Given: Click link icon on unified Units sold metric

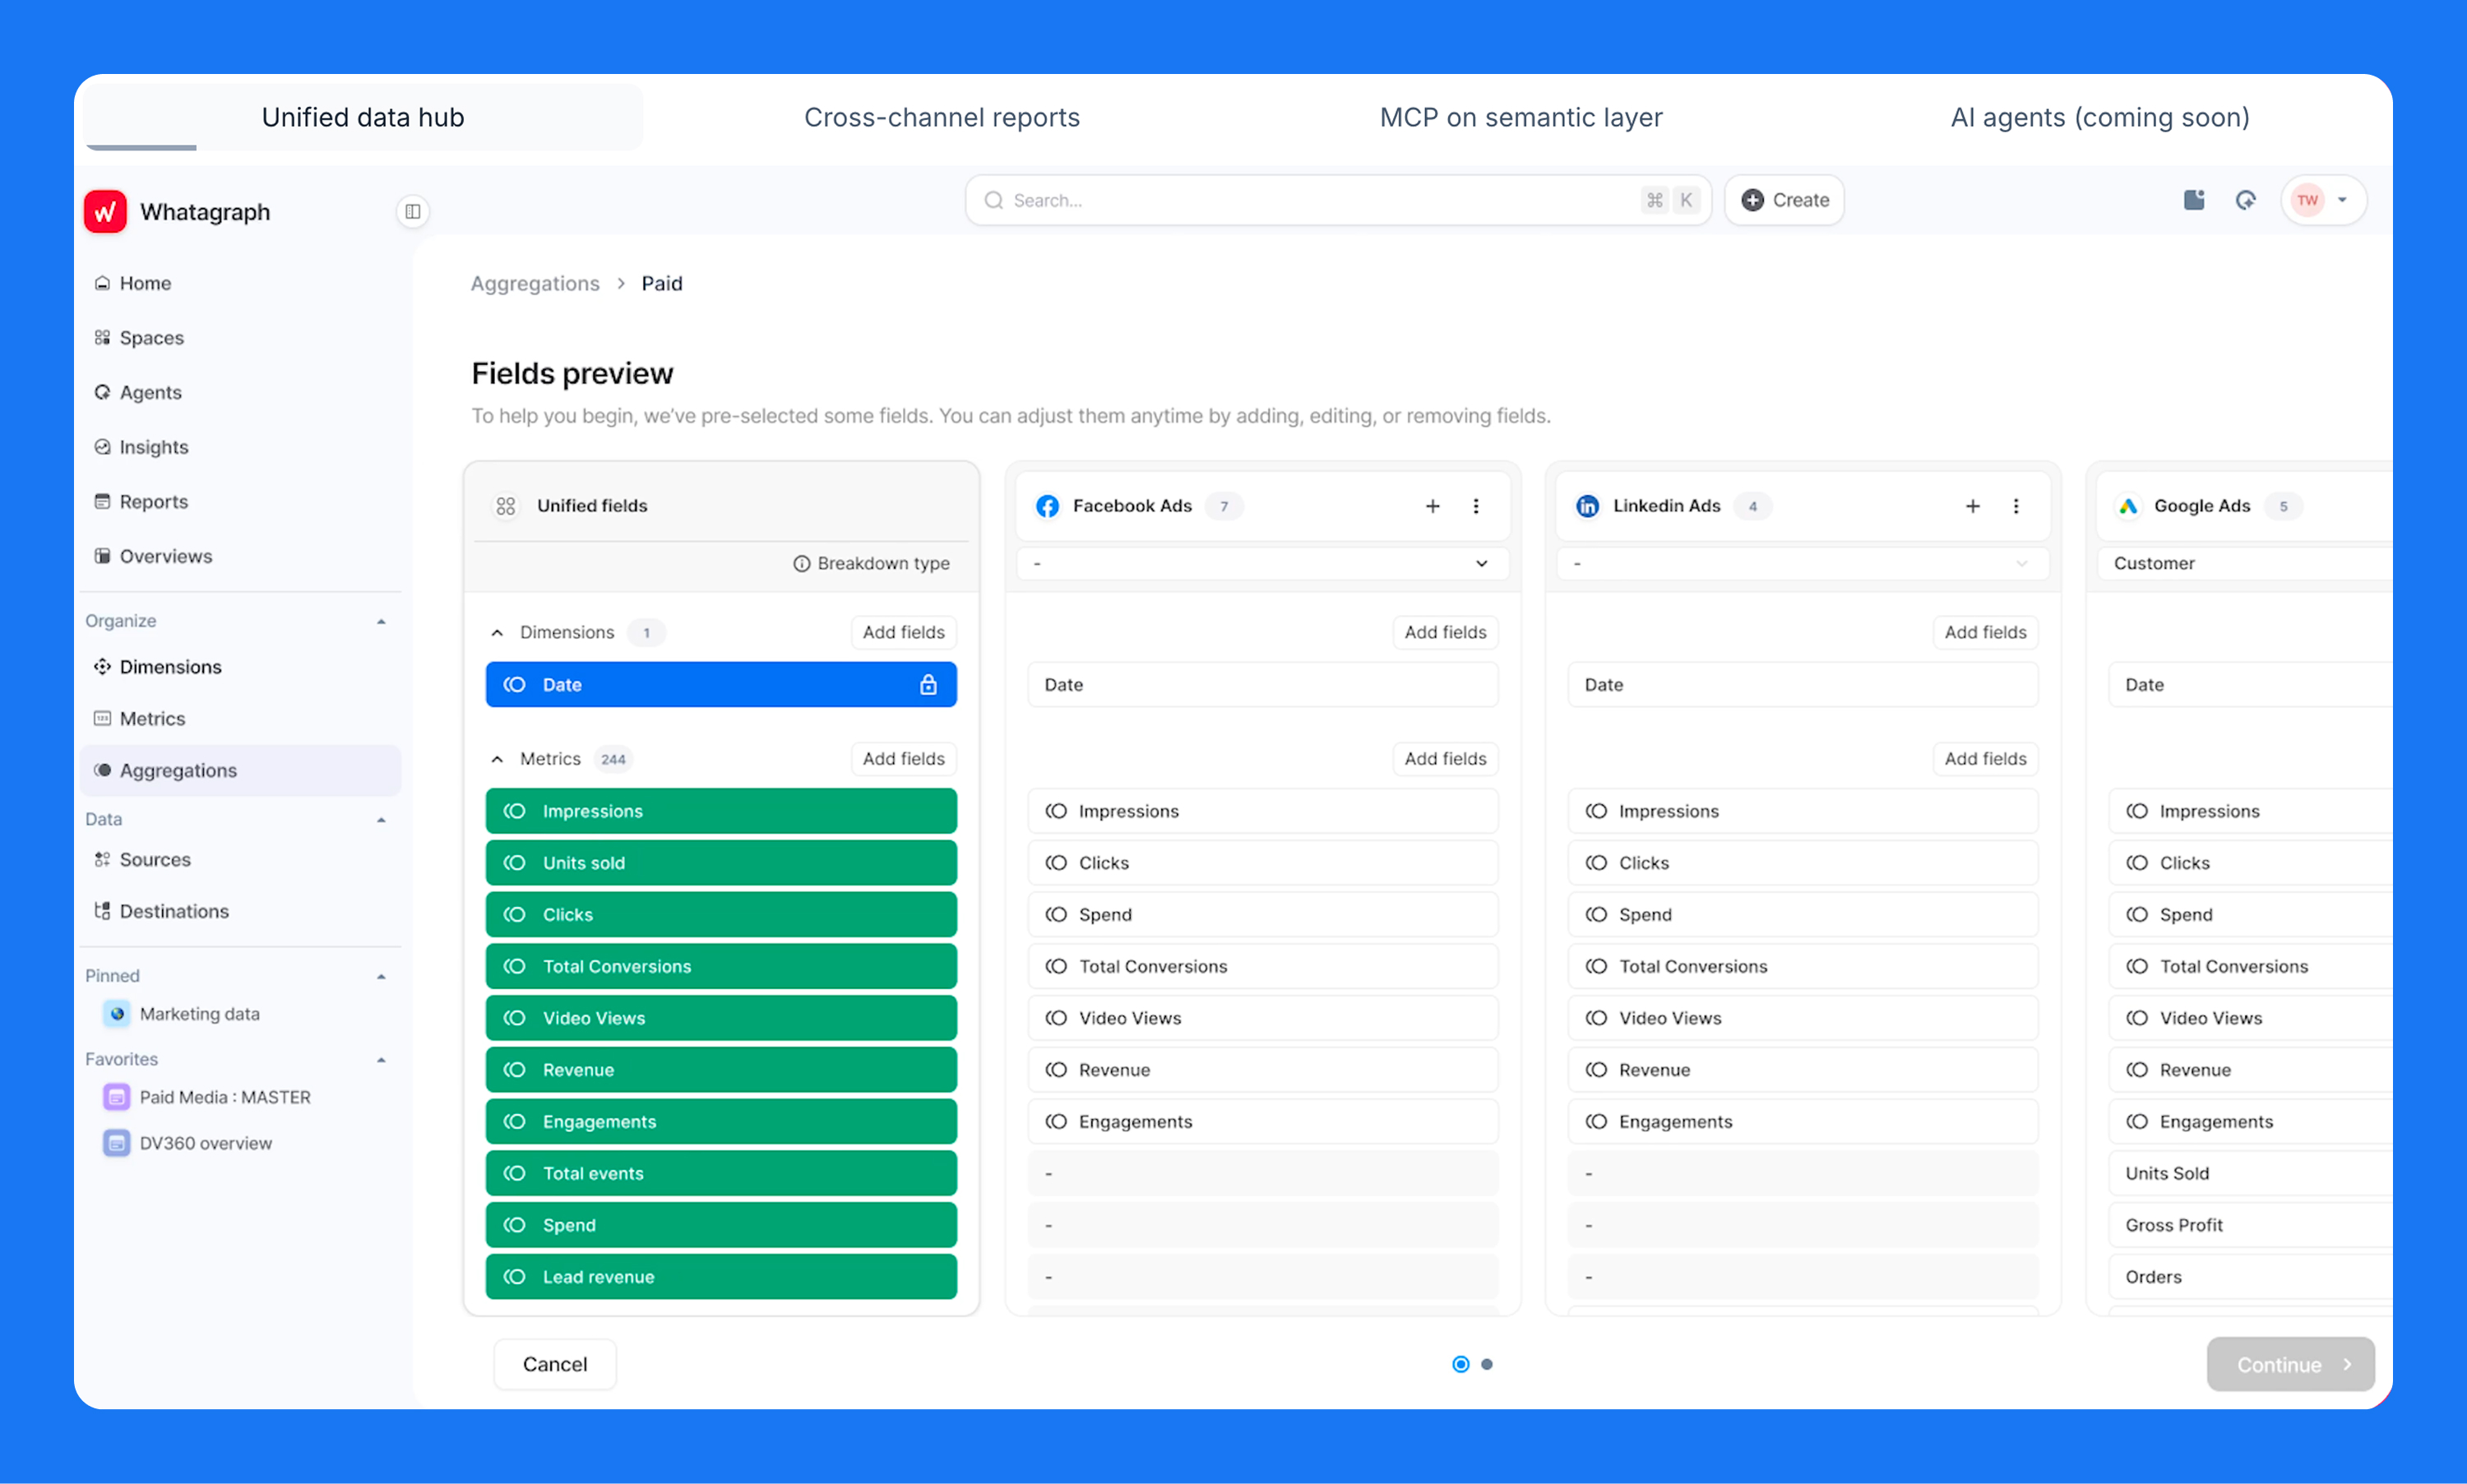Looking at the screenshot, I should [x=515, y=863].
